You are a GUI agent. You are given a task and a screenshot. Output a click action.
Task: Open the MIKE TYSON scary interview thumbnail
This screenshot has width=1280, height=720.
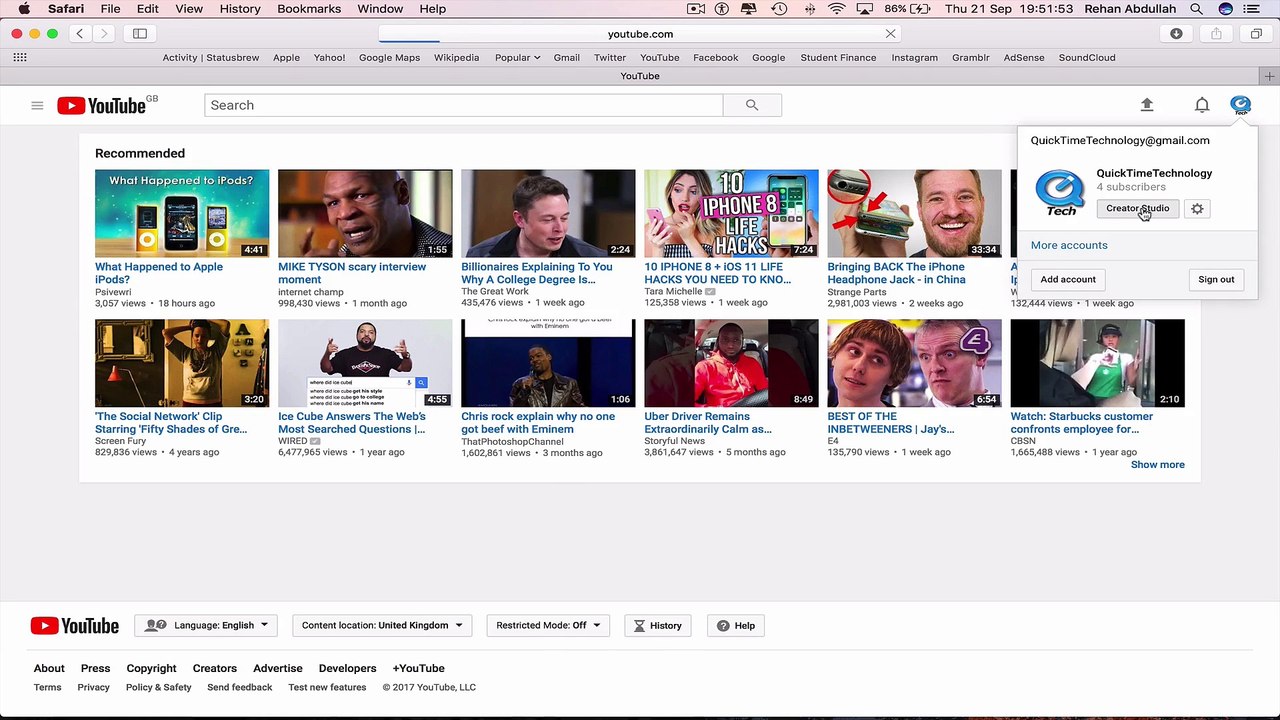pyautogui.click(x=365, y=213)
